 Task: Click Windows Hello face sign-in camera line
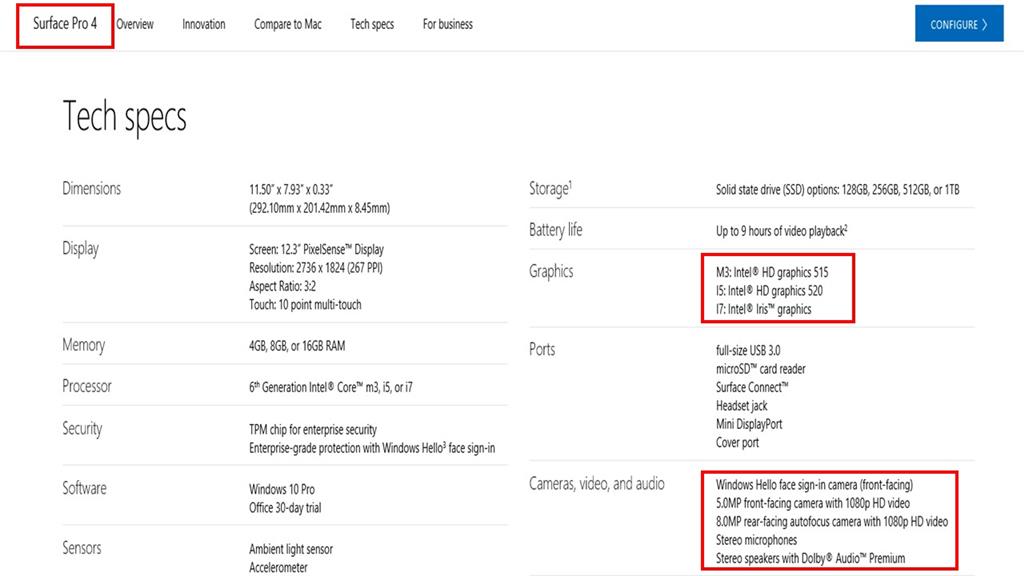point(814,485)
